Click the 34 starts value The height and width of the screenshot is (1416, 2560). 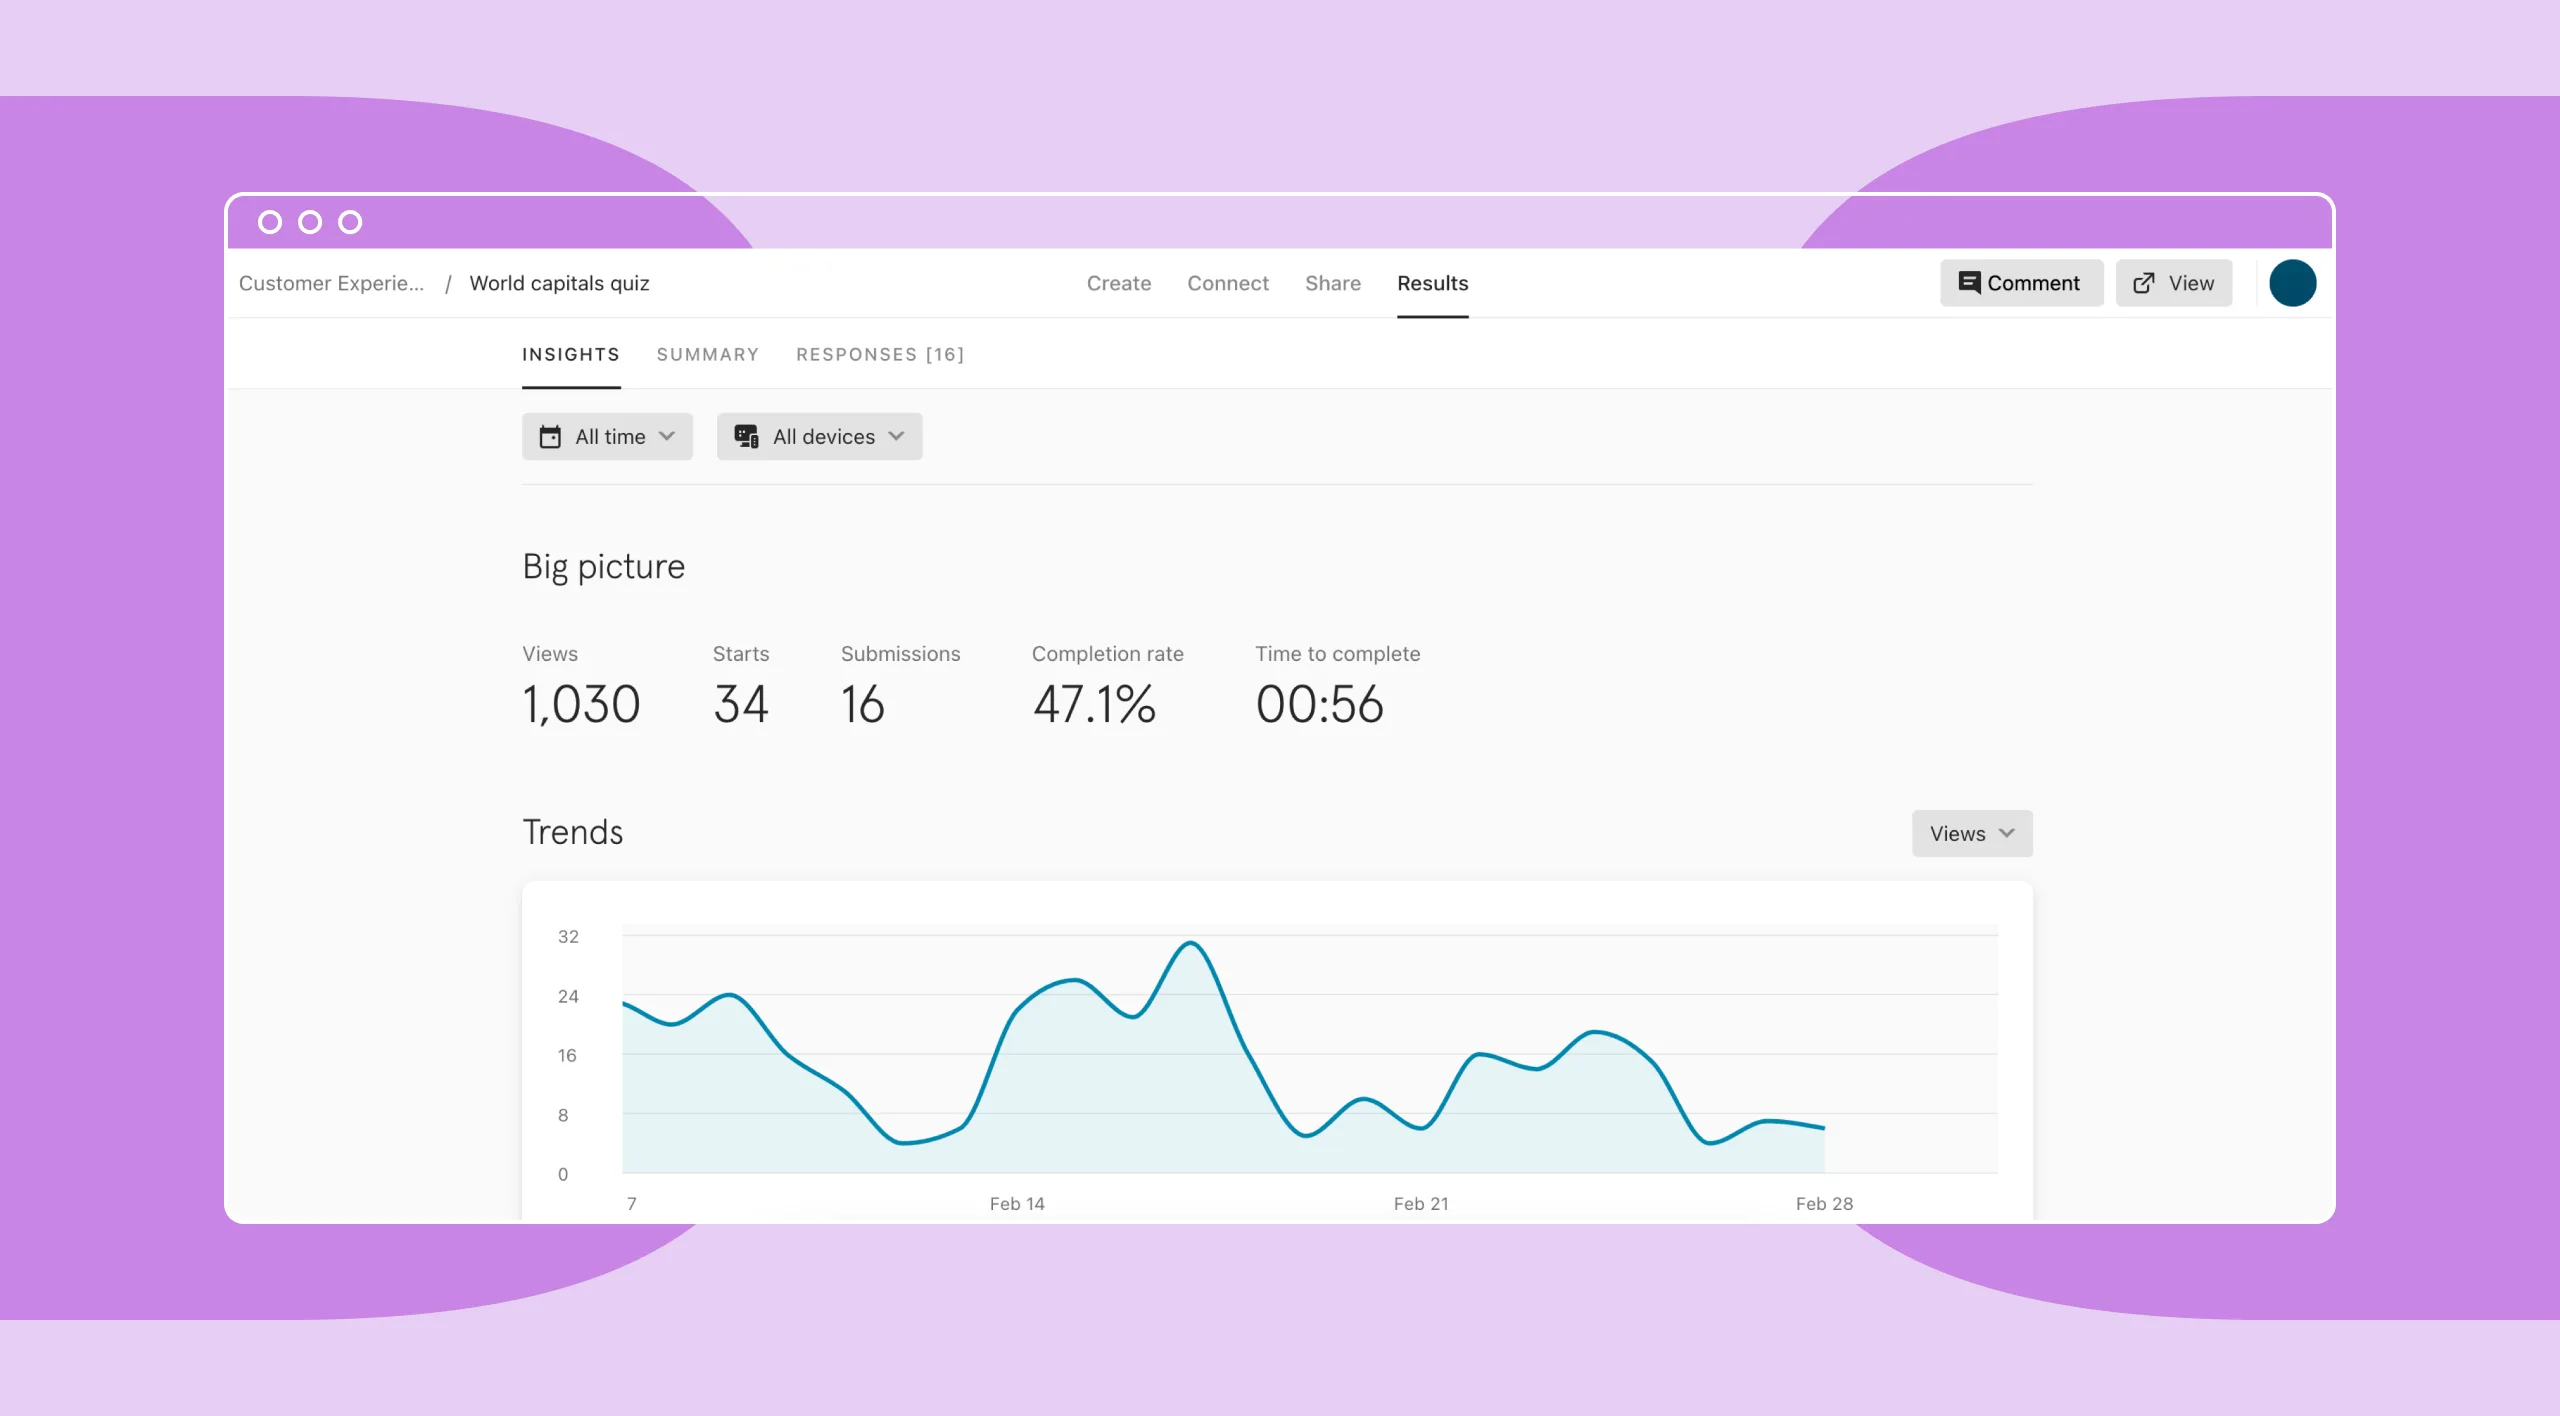click(x=741, y=704)
